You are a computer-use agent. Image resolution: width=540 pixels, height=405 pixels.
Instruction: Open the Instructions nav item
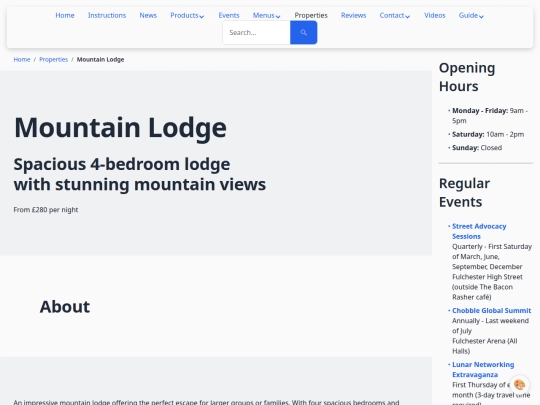107,15
